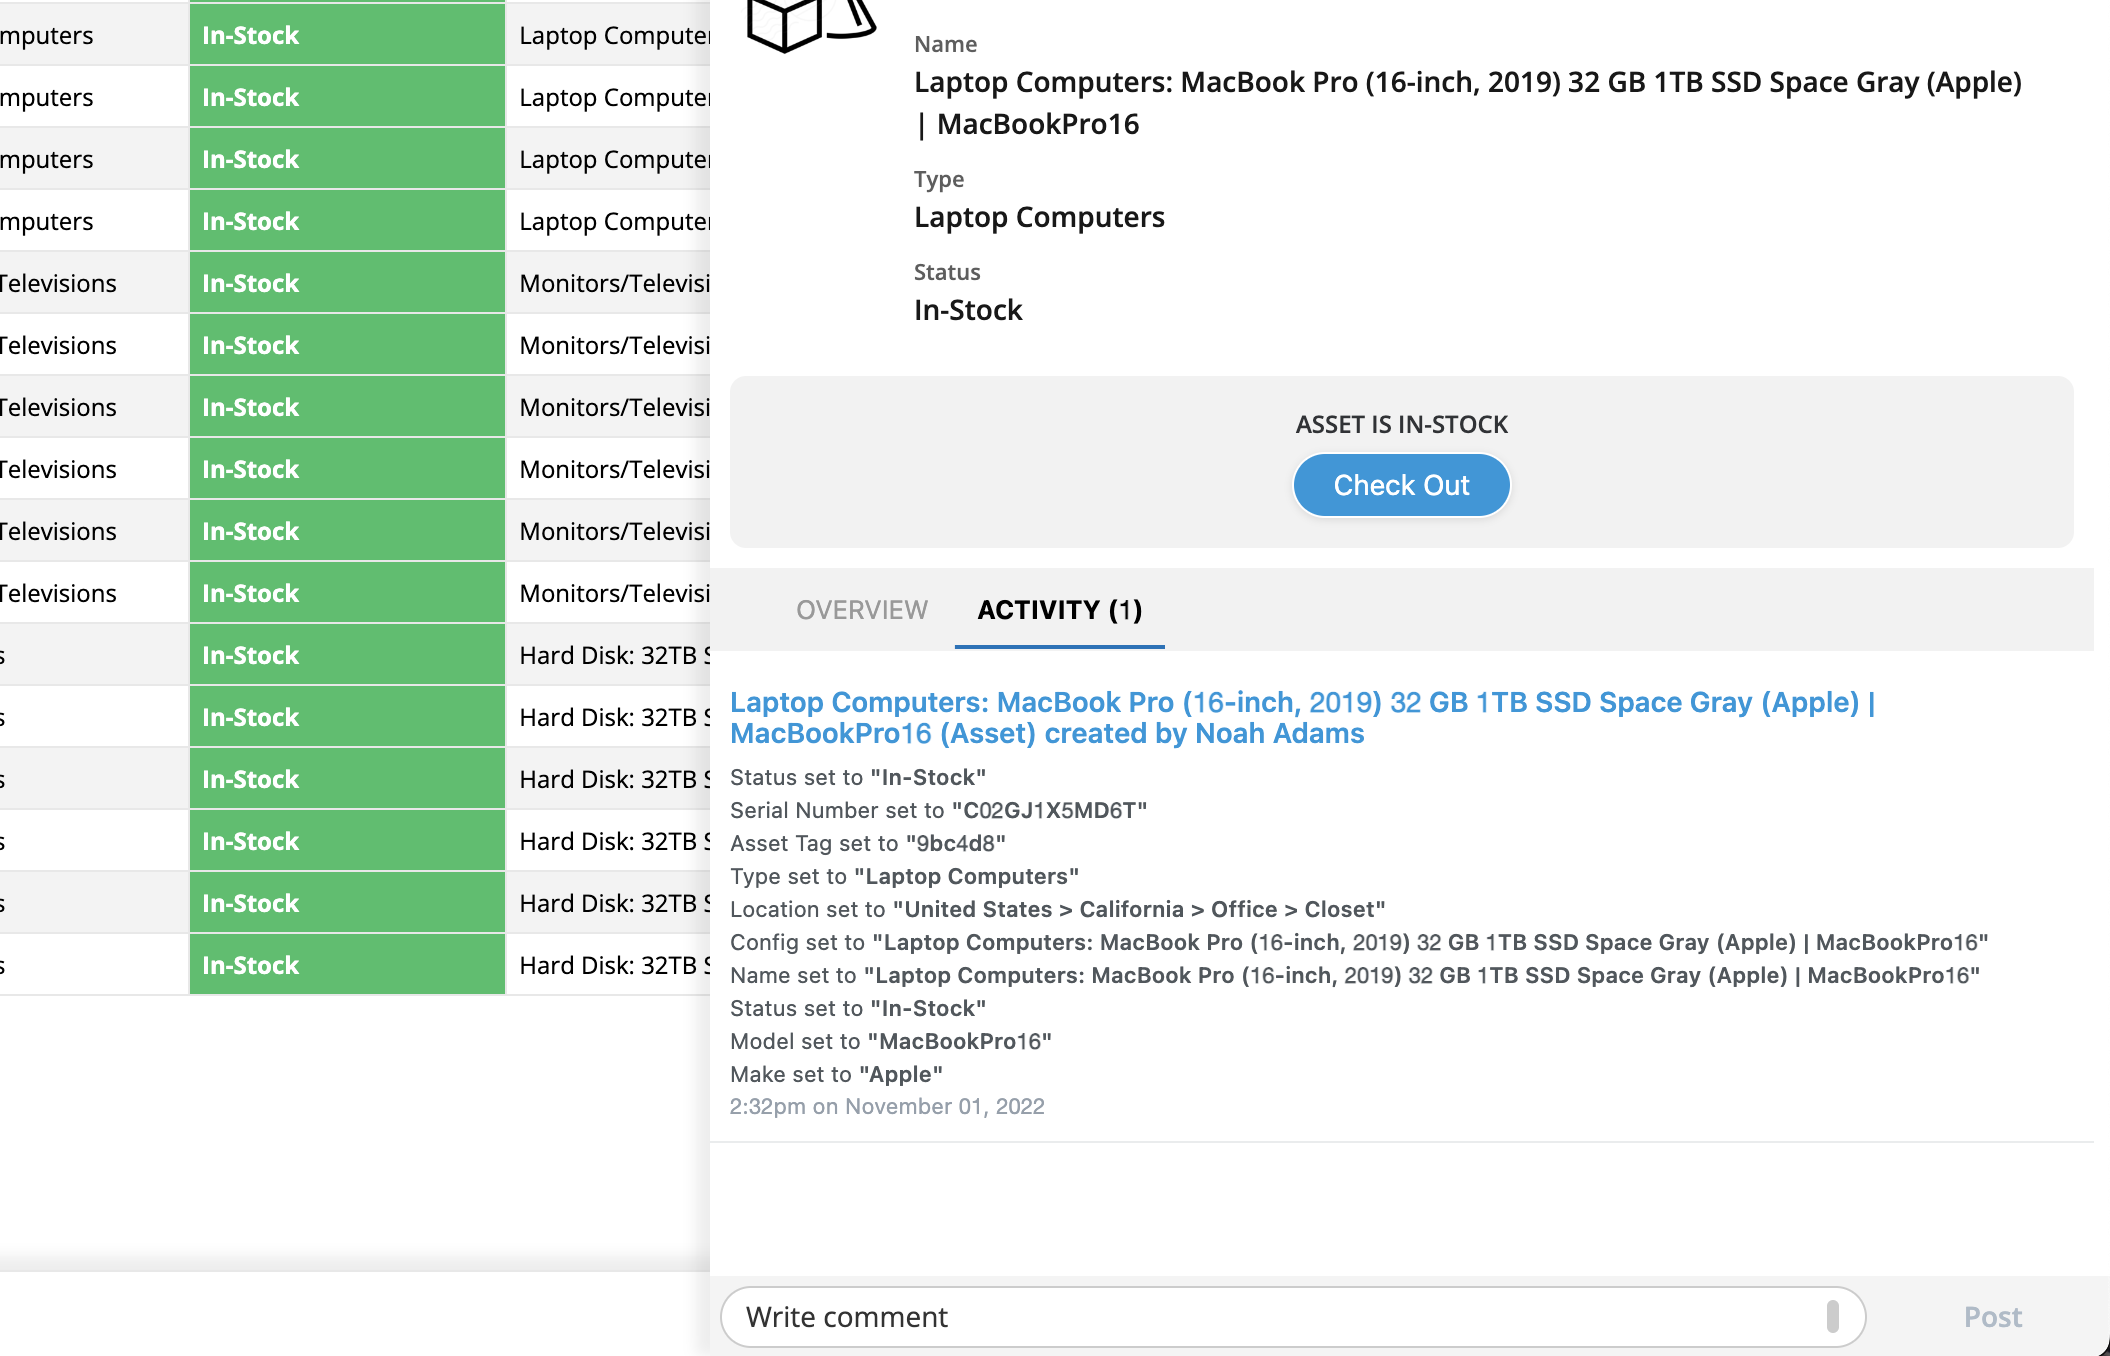Select the ACTIVITY (1) tab
Screen dimensions: 2110x1356
tap(1058, 610)
